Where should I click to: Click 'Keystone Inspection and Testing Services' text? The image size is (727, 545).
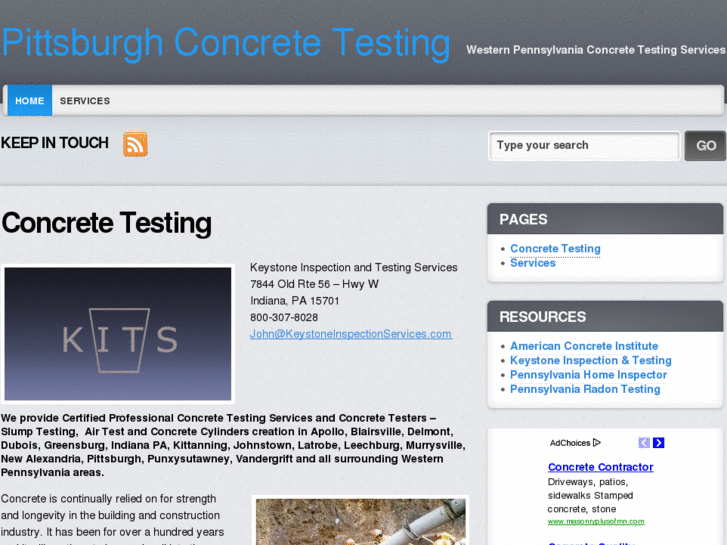pos(353,268)
